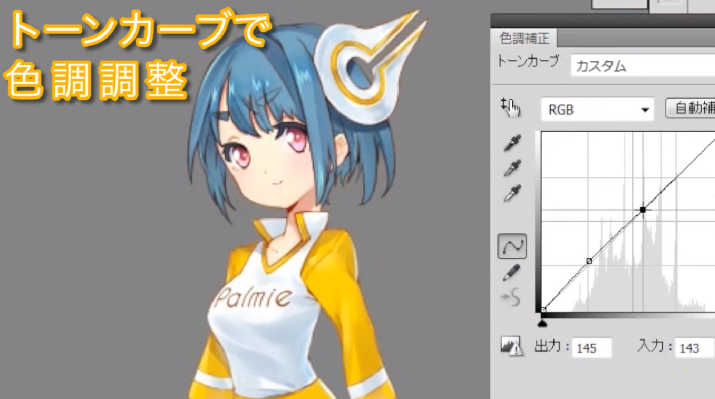
Task: Pick the gray point eyedropper
Action: tap(512, 168)
